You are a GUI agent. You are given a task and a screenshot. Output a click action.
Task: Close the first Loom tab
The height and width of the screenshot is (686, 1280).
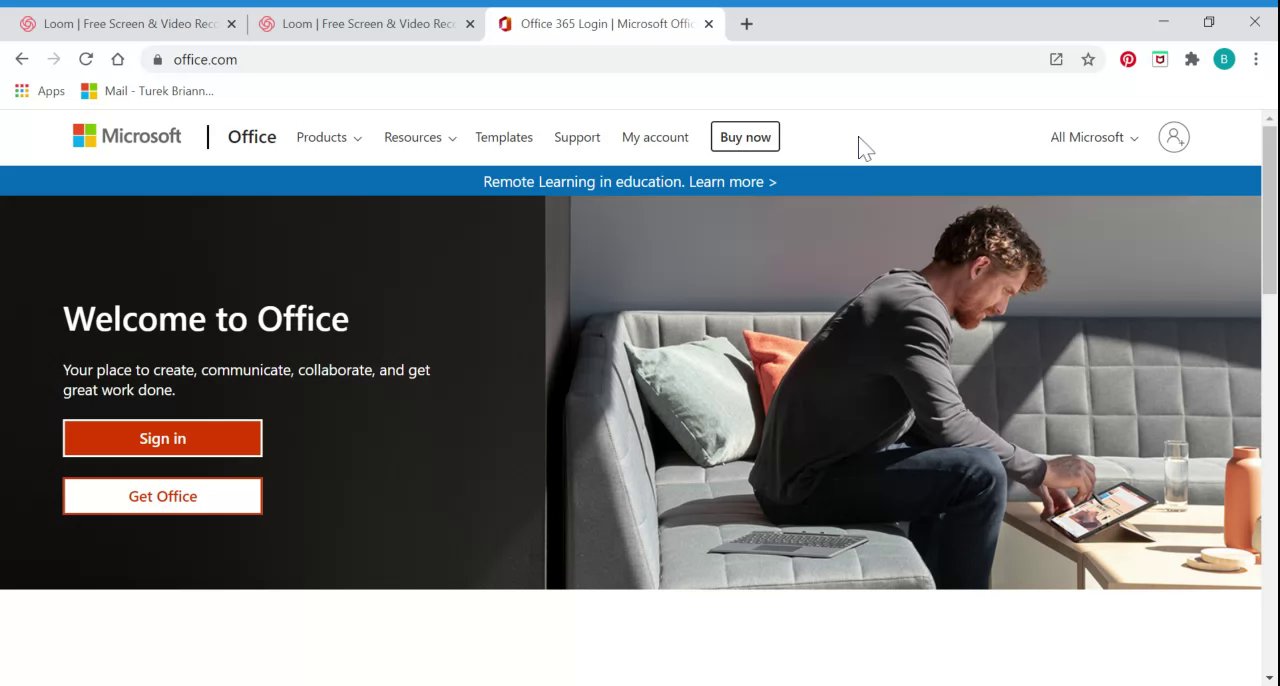coord(232,24)
